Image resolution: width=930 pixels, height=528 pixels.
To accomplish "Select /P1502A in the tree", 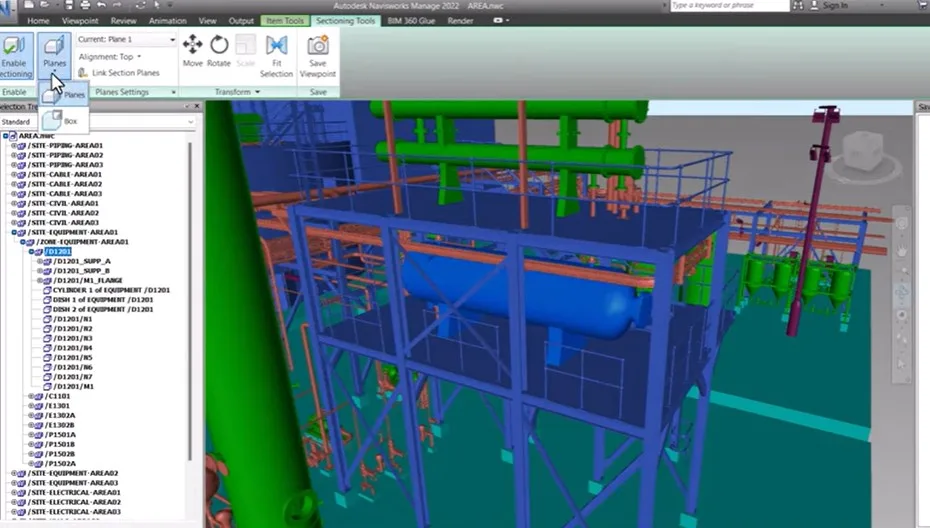I will pos(60,464).
